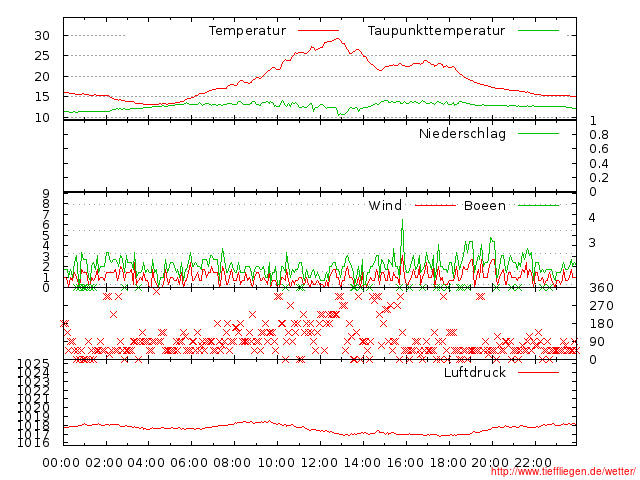Click the 9 wind speed axis label
The image size is (640, 480).
[46, 194]
